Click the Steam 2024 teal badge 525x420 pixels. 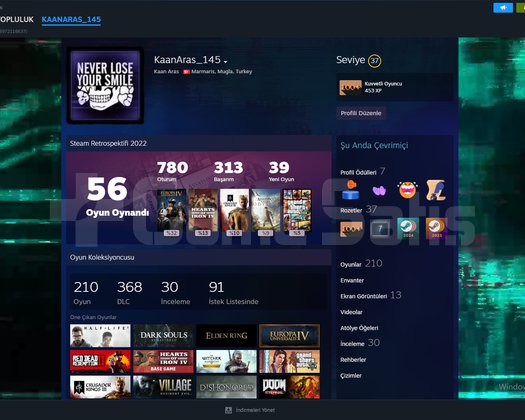tap(408, 229)
